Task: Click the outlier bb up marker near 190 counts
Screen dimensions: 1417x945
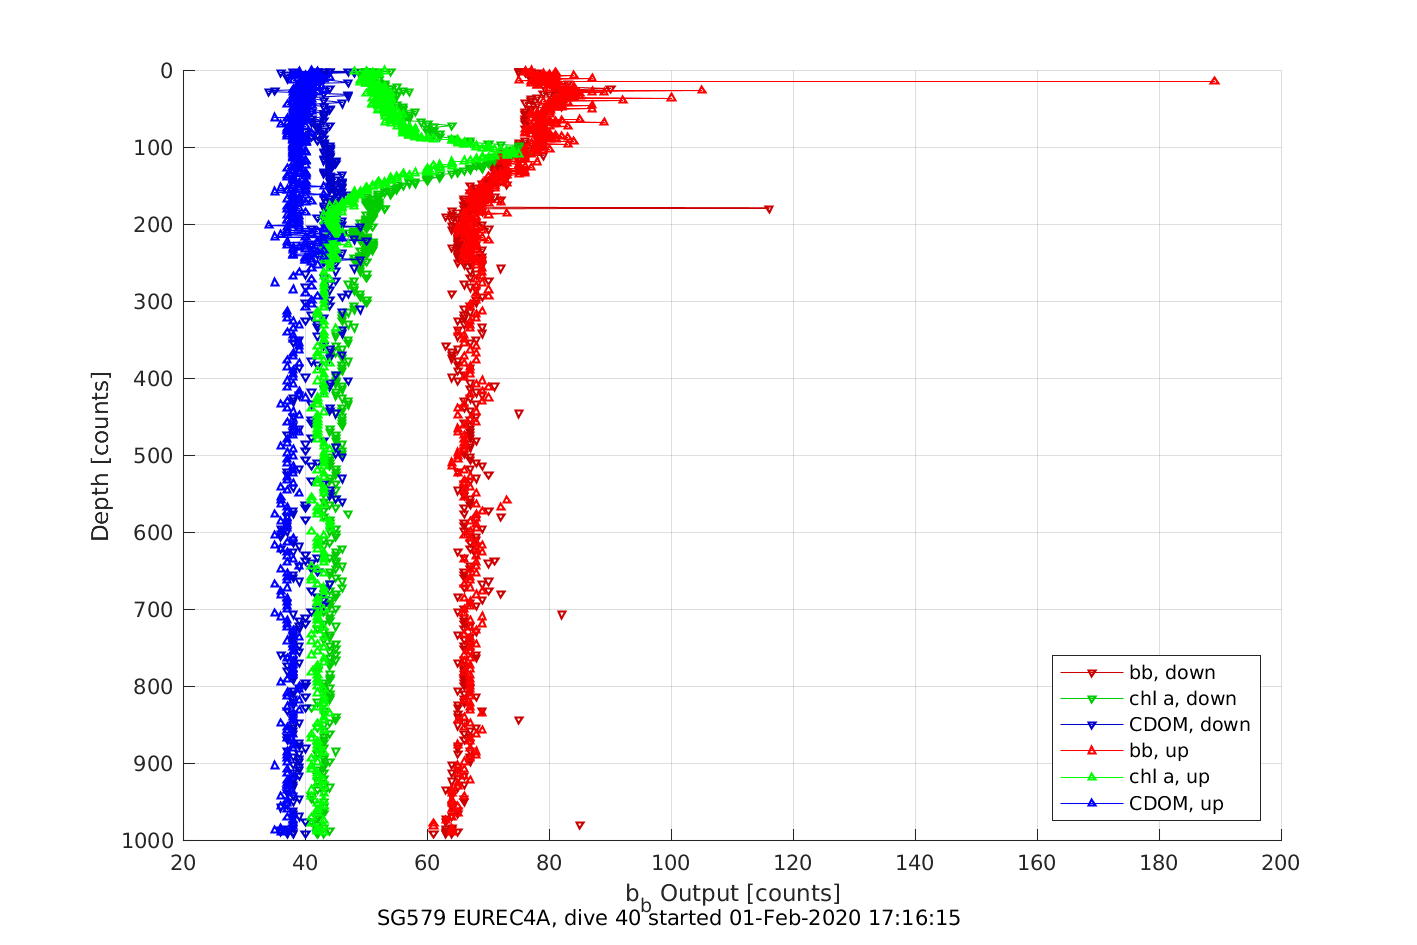Action: pos(1214,81)
